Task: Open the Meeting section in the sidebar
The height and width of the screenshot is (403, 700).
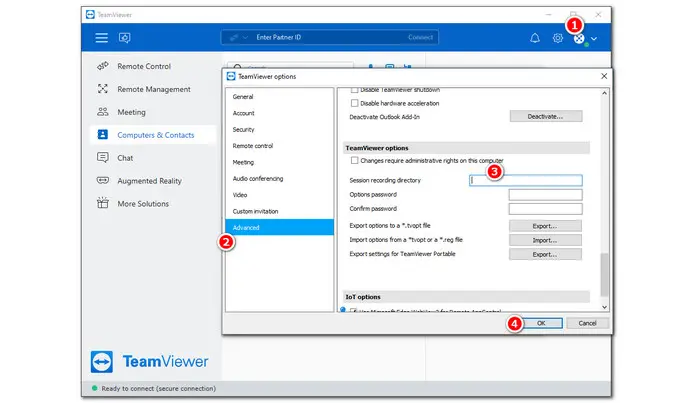Action: 131,112
